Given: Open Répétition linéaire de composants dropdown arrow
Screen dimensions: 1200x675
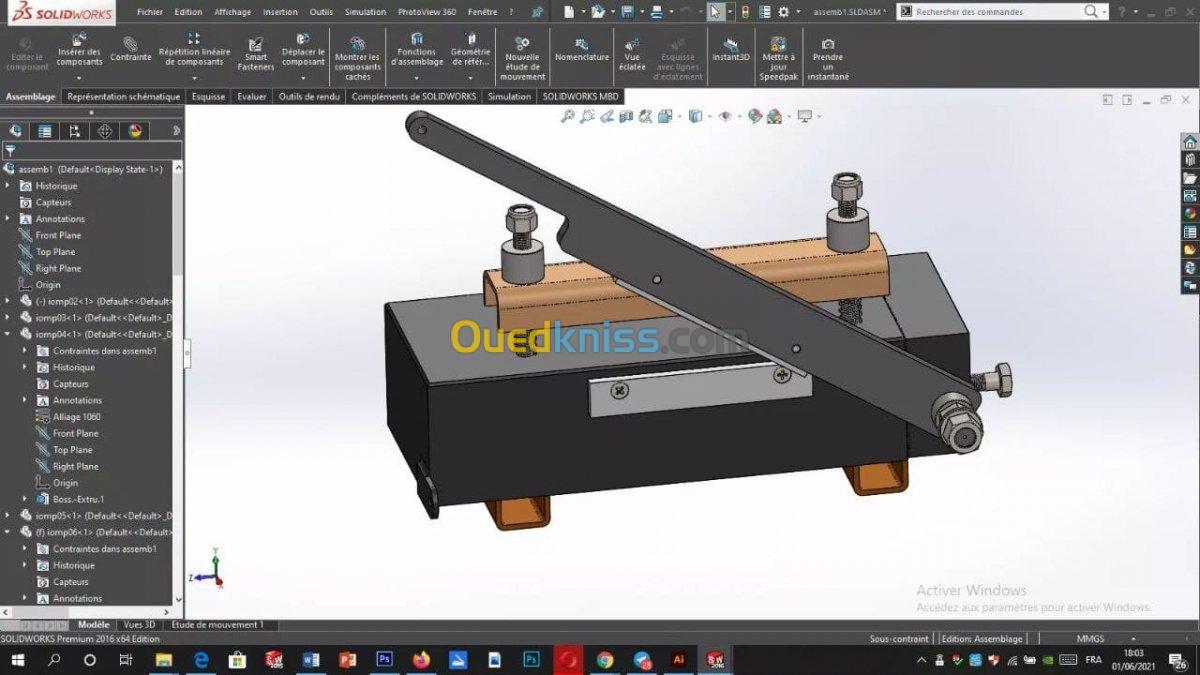Looking at the screenshot, I should tap(194, 77).
